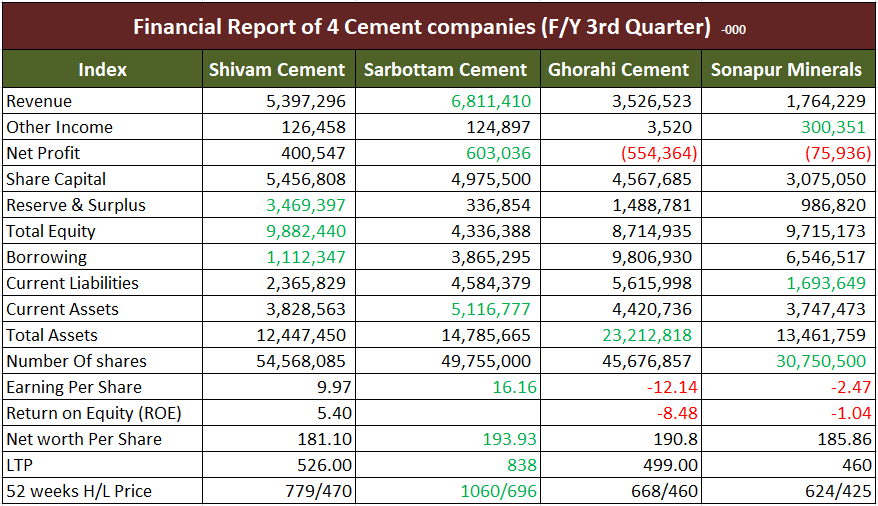
Task: Click Sonapur other income 300,351
Action: point(833,127)
